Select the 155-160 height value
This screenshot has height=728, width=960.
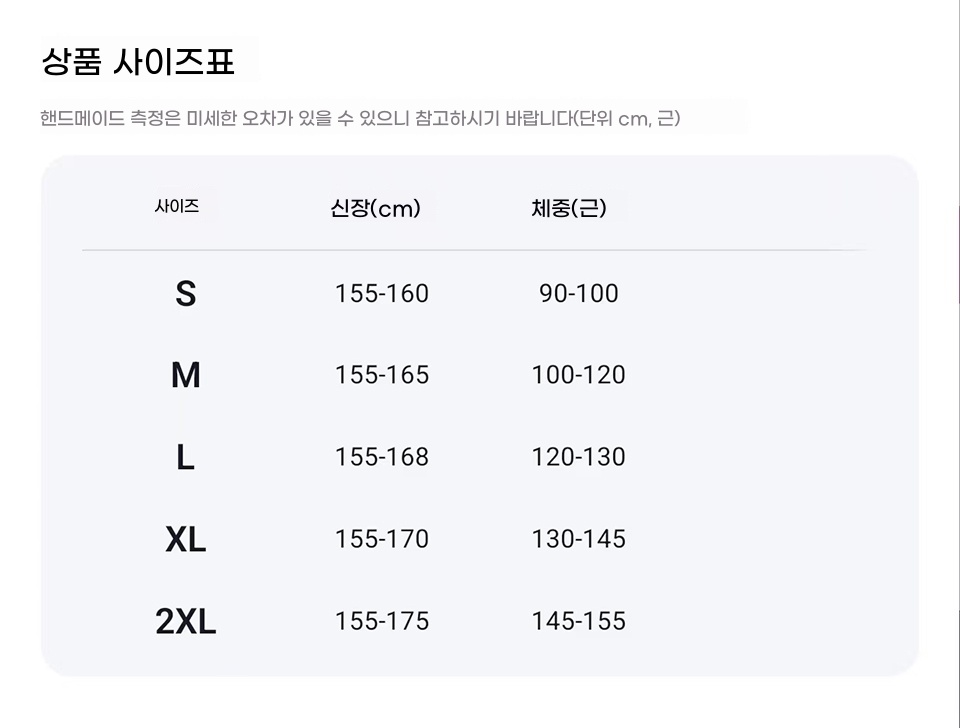381,294
